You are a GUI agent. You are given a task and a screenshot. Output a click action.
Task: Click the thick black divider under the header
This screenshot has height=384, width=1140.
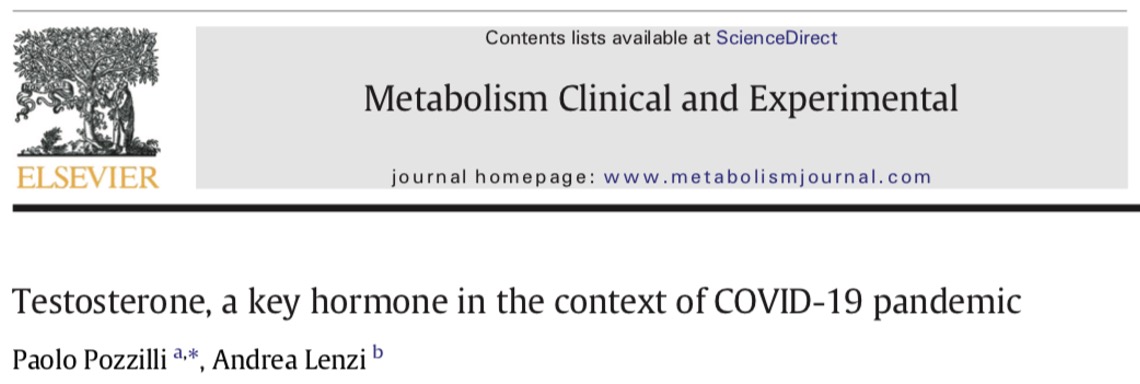(x=570, y=208)
